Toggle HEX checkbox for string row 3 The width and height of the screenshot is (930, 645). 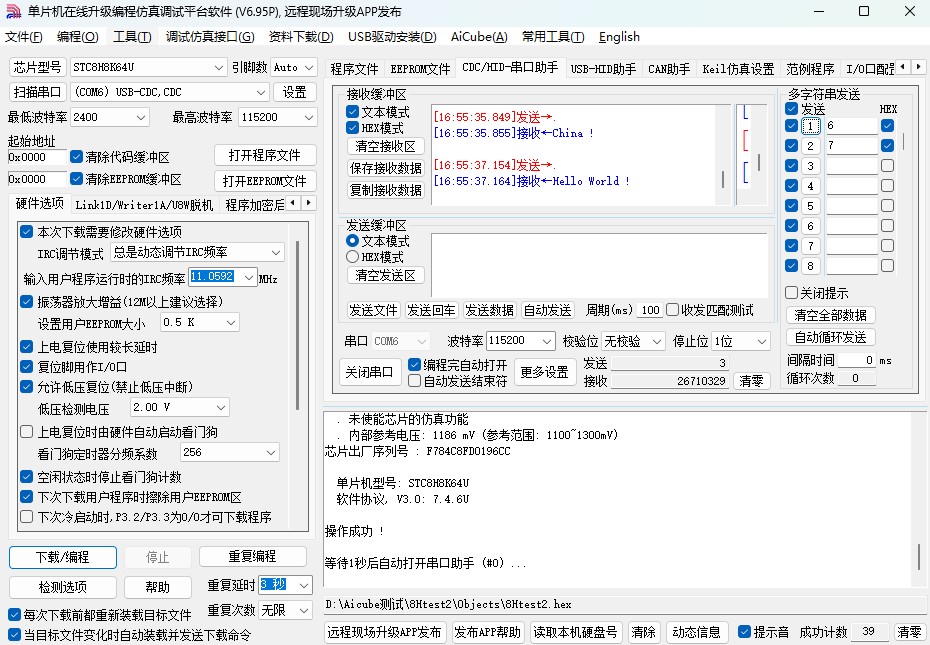pos(887,166)
